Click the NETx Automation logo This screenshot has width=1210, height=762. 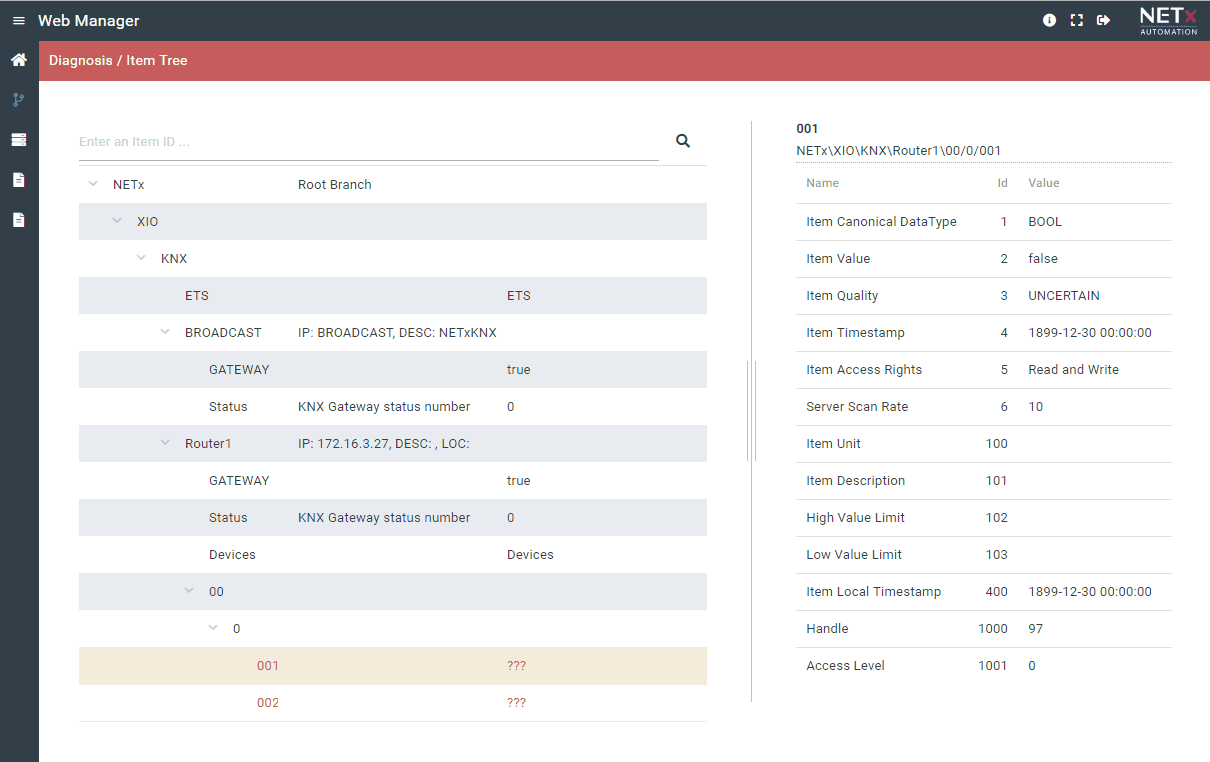(x=1168, y=20)
